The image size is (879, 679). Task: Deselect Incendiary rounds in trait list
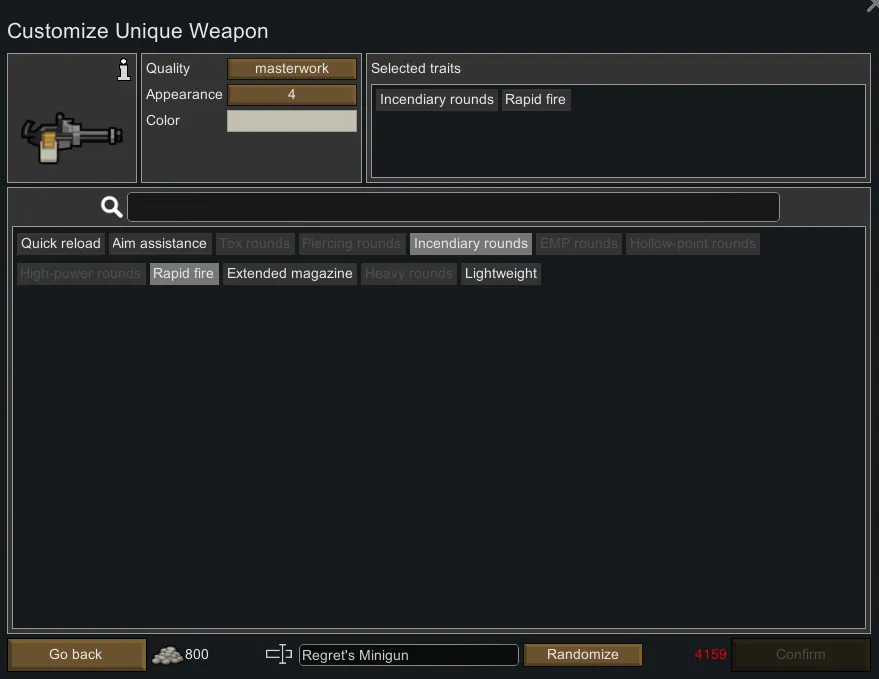tap(471, 243)
